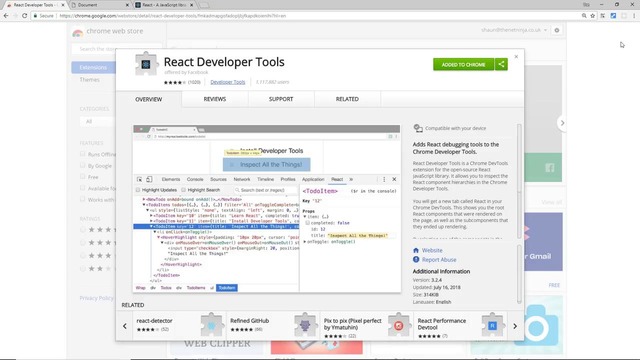Image resolution: width=640 pixels, height=360 pixels.
Task: Click the green share button
Action: [x=501, y=64]
